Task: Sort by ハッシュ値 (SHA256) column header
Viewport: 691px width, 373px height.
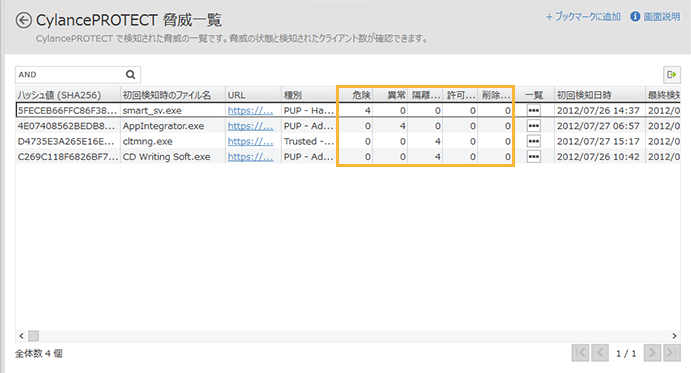Action: [67, 95]
